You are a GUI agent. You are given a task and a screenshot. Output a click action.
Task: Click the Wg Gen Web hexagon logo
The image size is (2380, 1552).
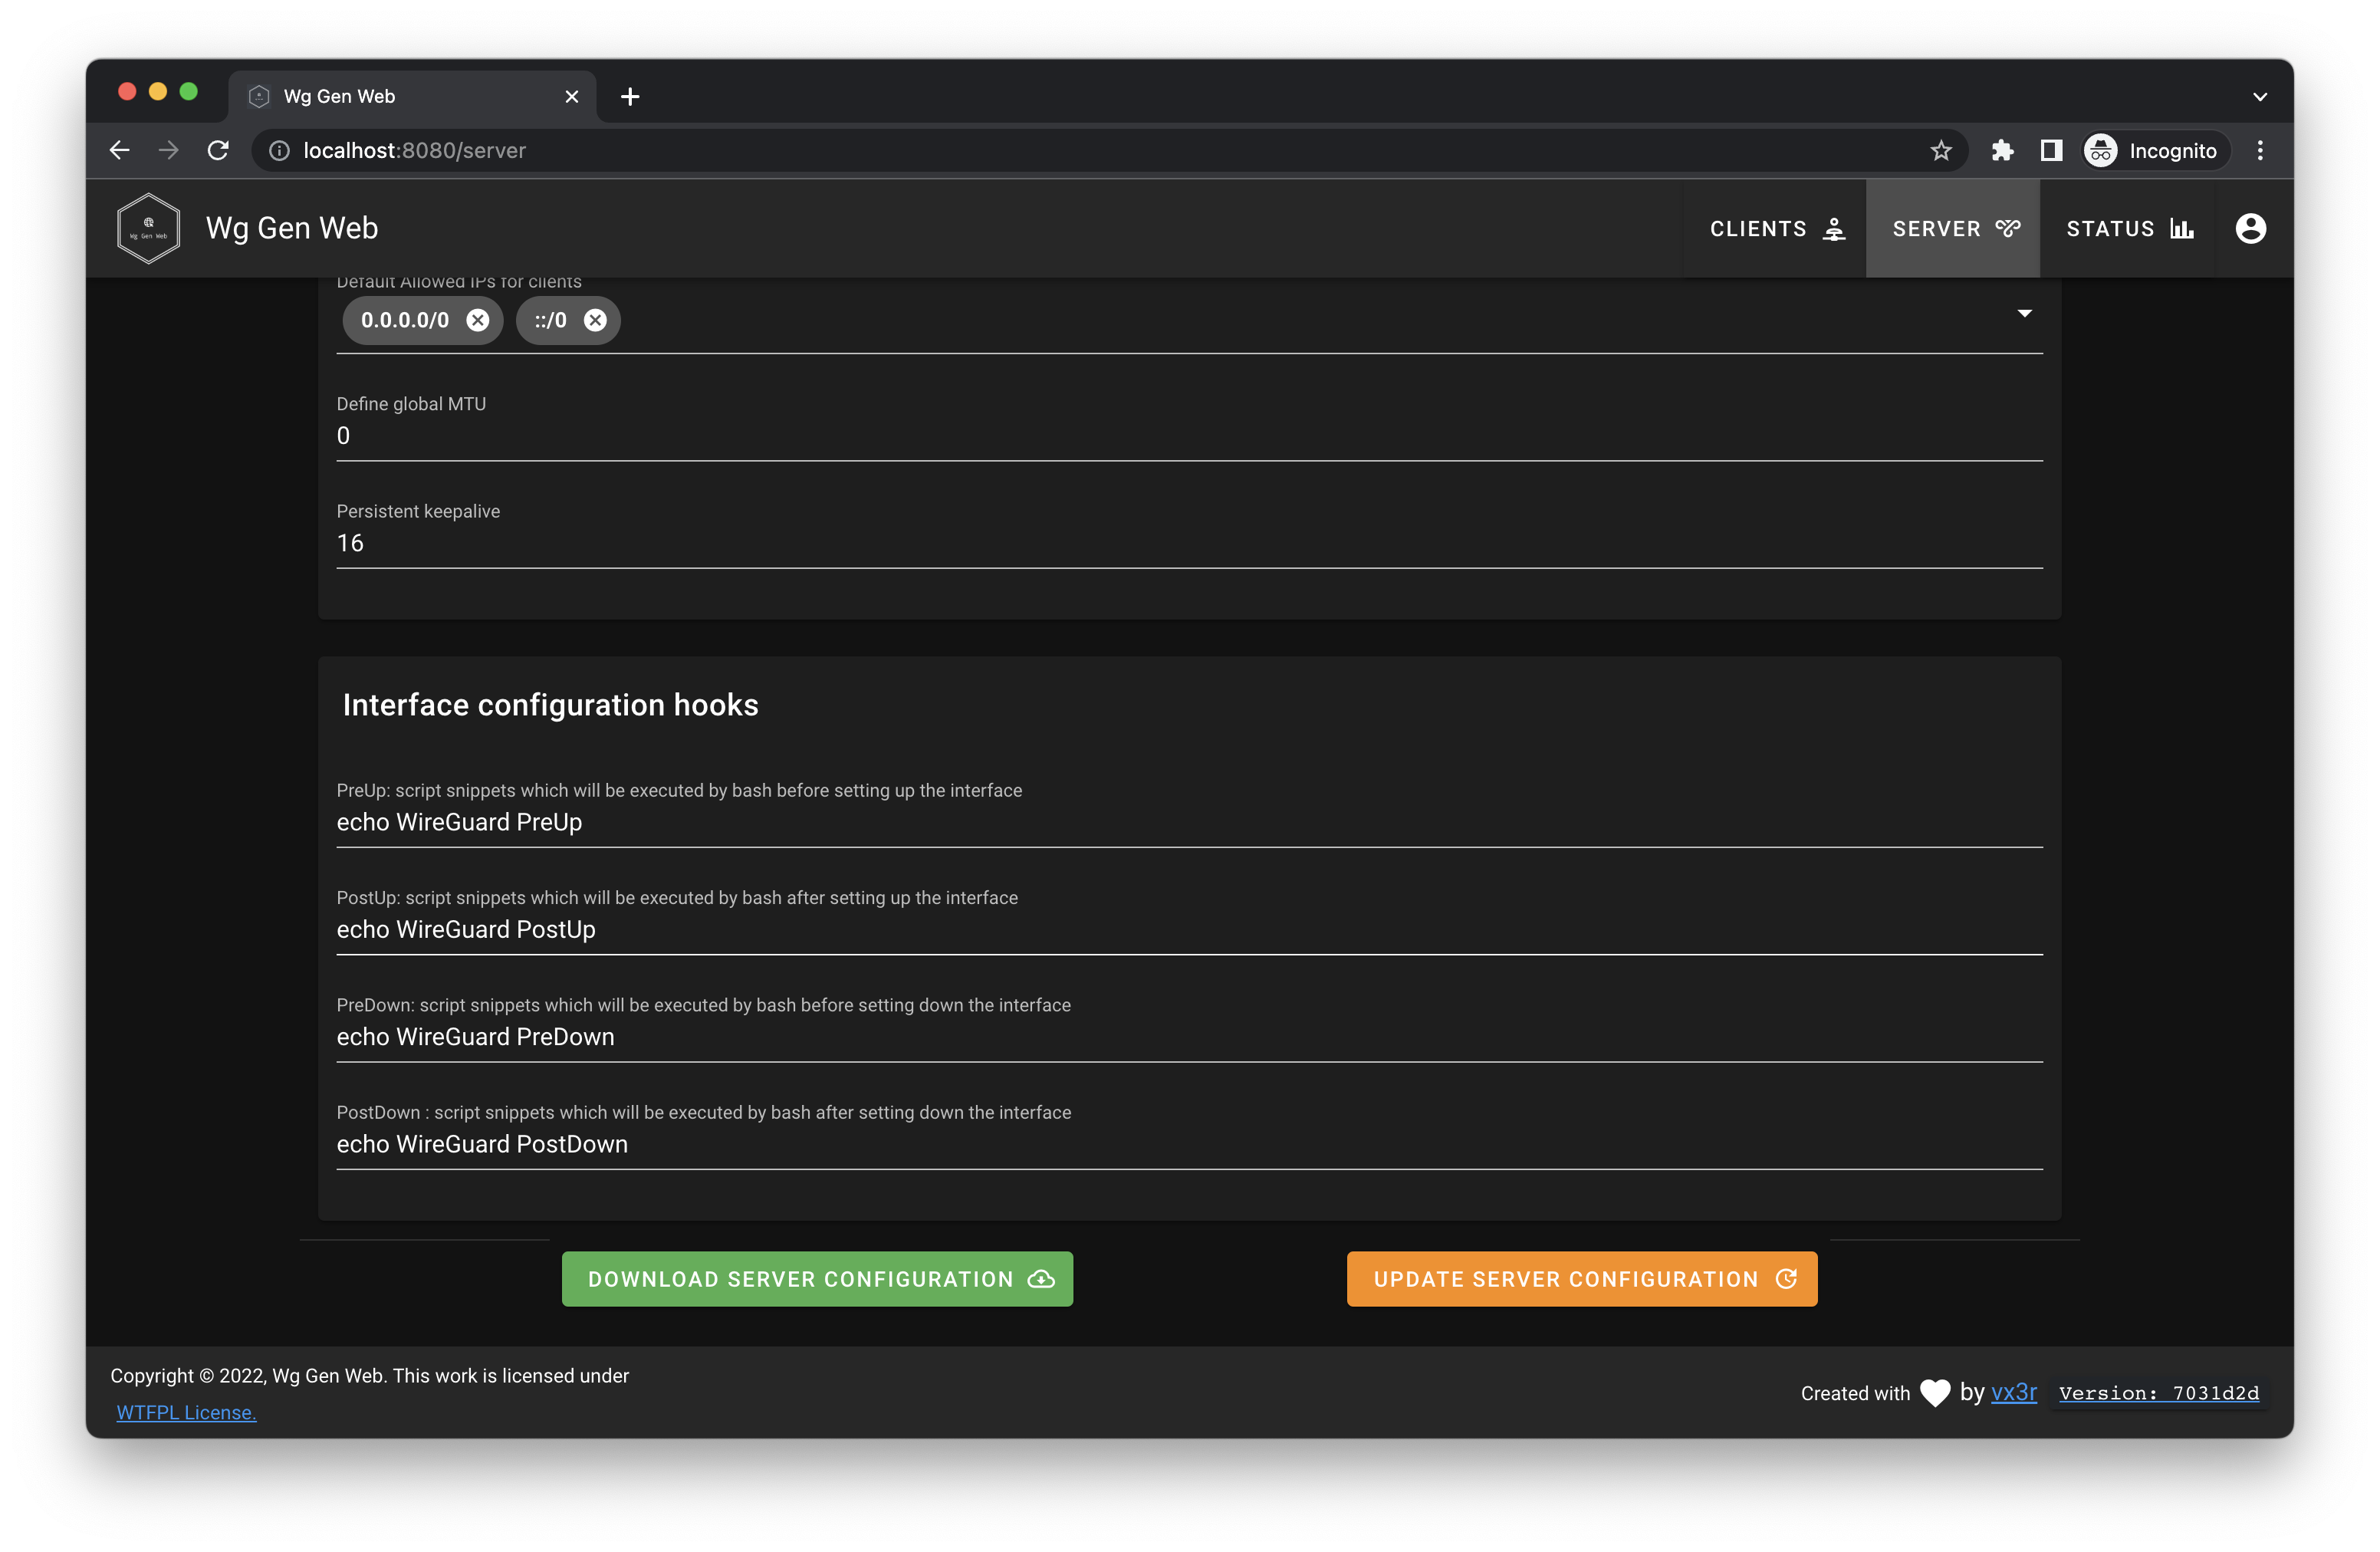(148, 229)
